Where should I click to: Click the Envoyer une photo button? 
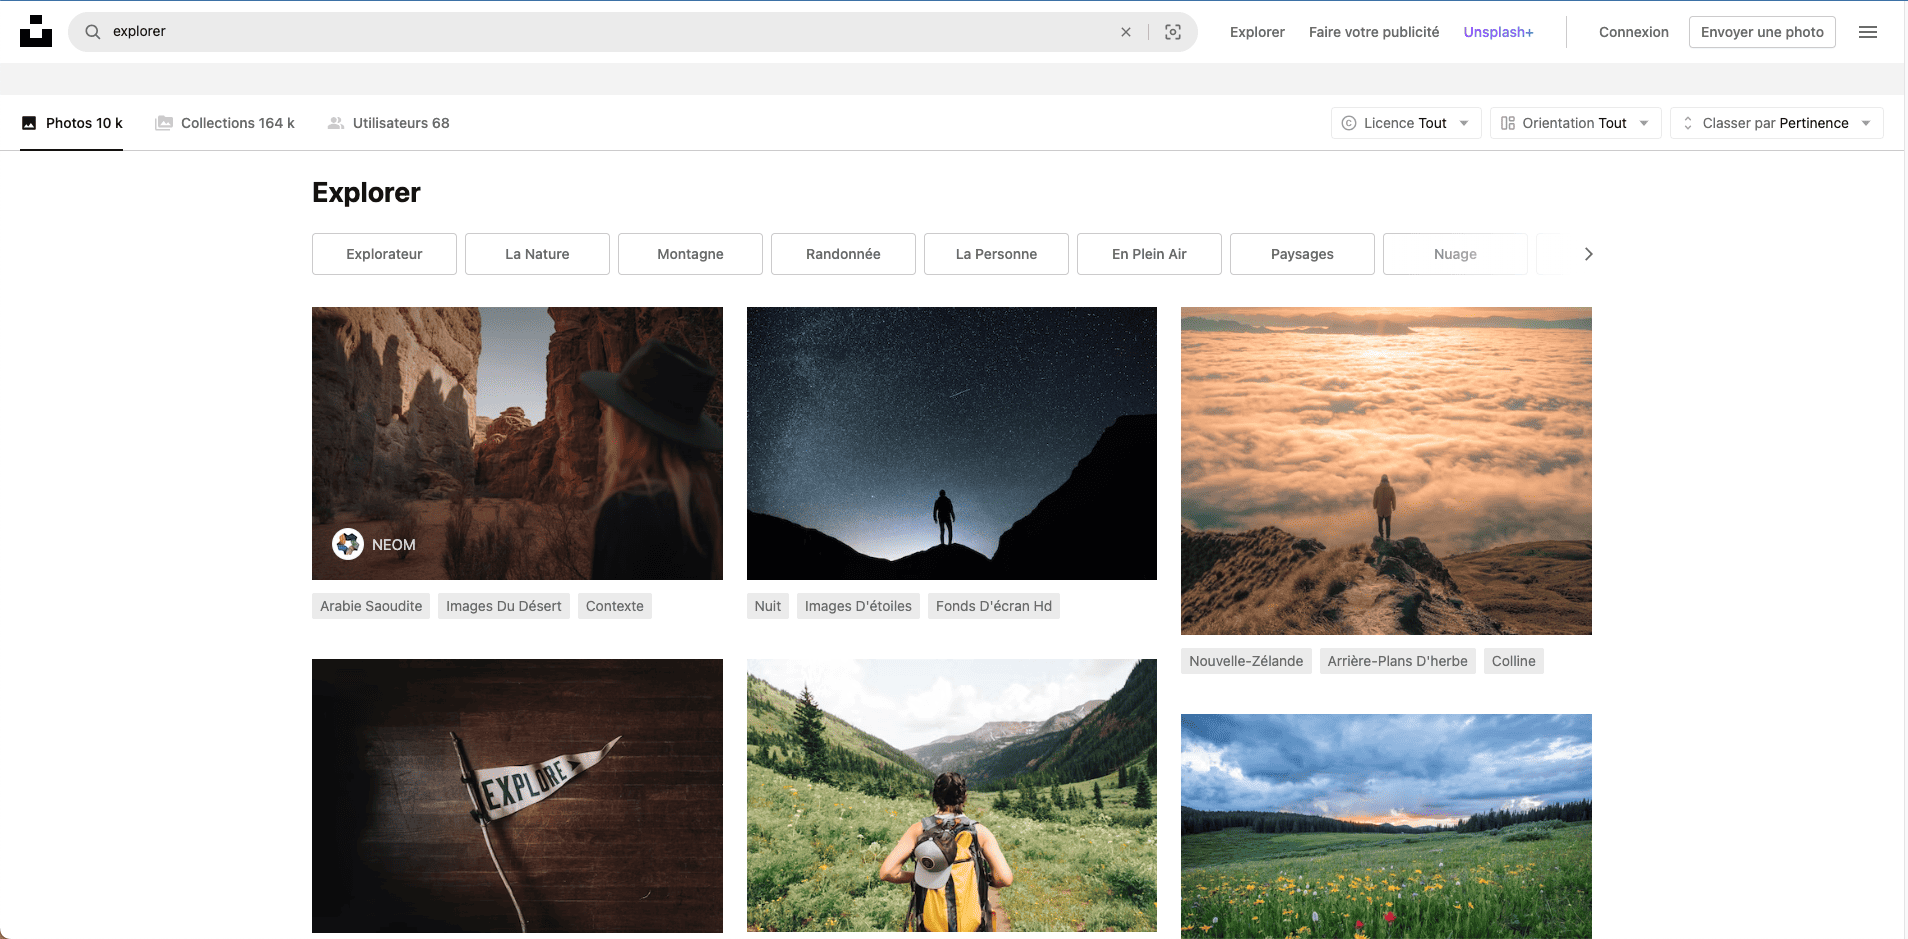pos(1761,31)
